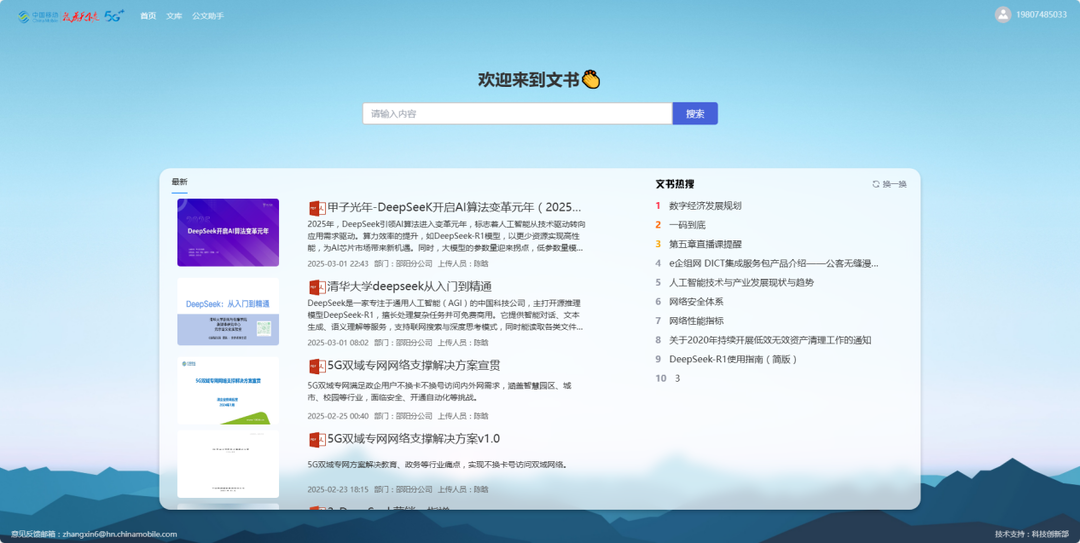Click date 2025-03-01 08:02
1080x543 pixels.
338,343
